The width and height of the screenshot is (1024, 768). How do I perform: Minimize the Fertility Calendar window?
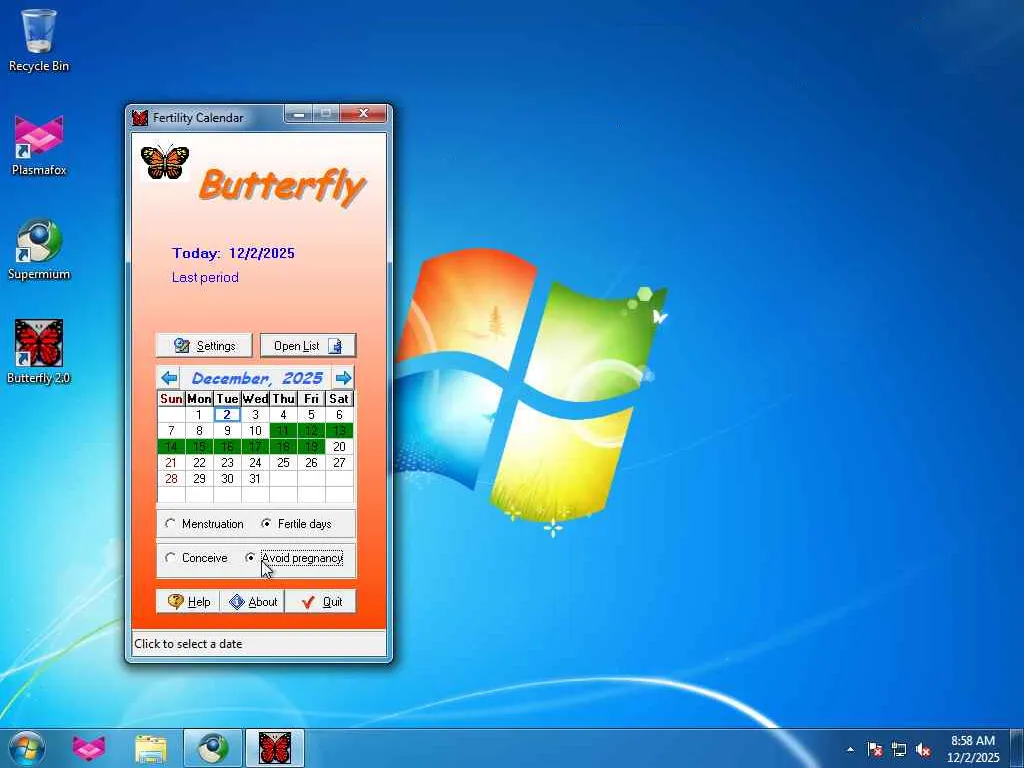pyautogui.click(x=299, y=115)
